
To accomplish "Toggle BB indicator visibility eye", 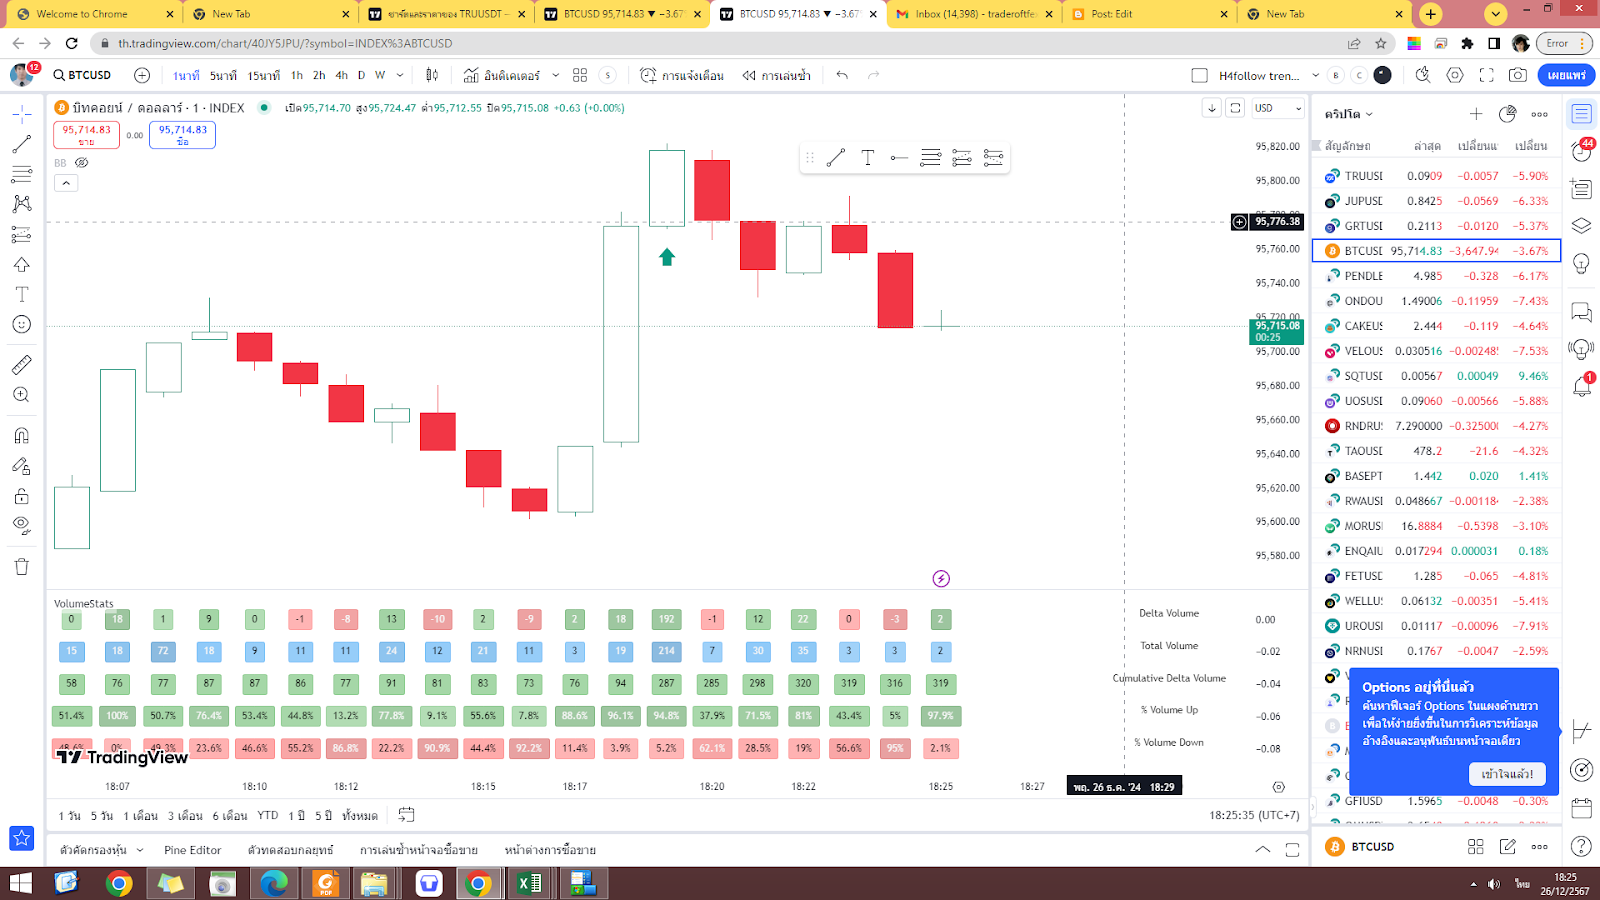I will (x=82, y=162).
